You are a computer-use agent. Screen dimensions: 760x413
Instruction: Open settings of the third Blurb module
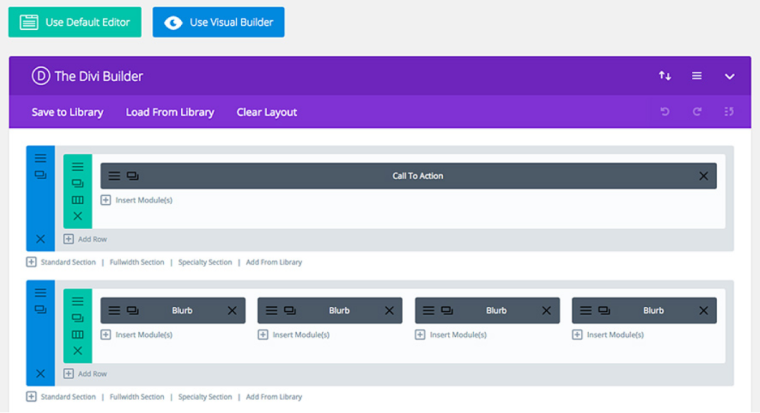click(x=428, y=310)
